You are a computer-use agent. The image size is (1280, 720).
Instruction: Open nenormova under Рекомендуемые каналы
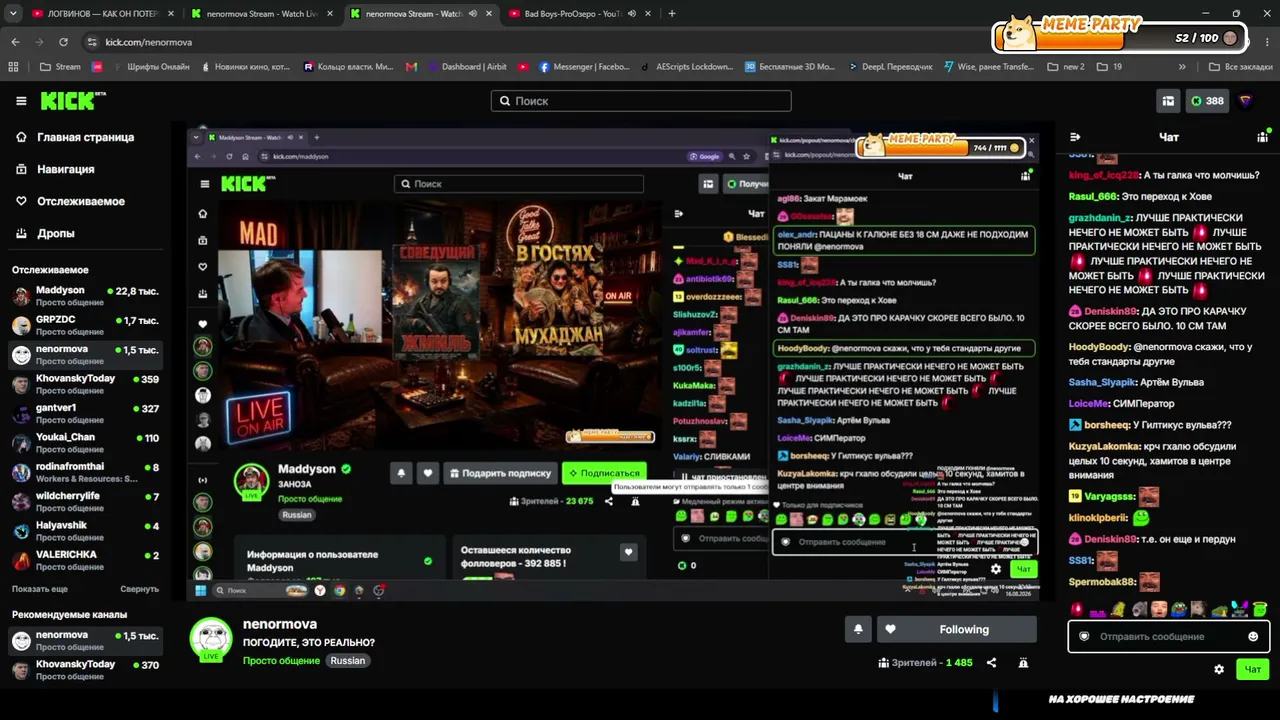click(85, 640)
